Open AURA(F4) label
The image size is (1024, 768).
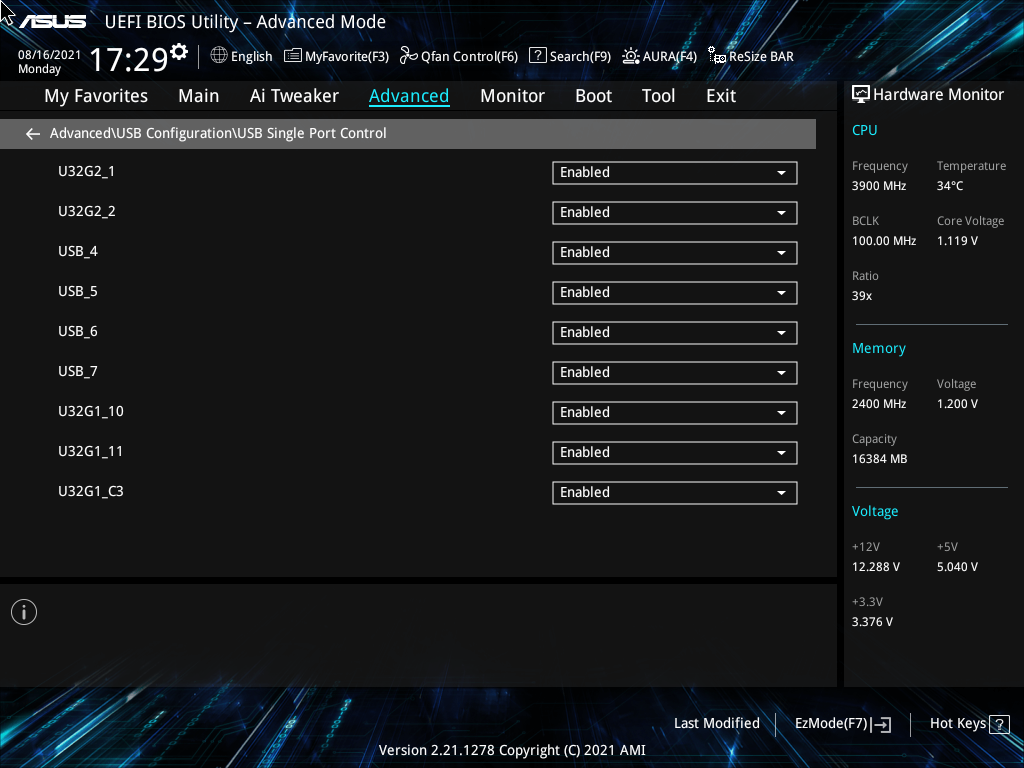click(x=669, y=57)
